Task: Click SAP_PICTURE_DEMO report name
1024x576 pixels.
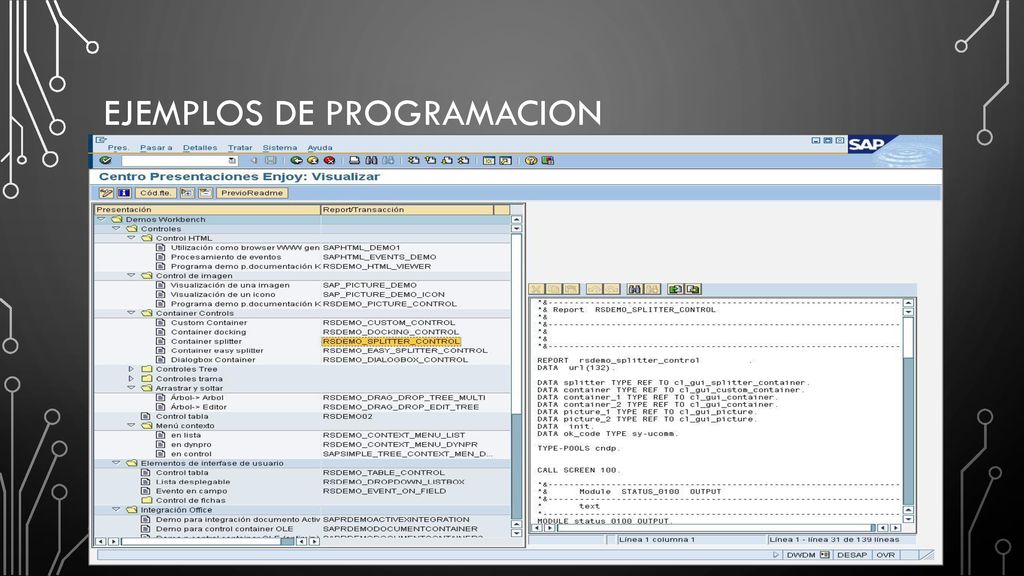Action: (370, 285)
